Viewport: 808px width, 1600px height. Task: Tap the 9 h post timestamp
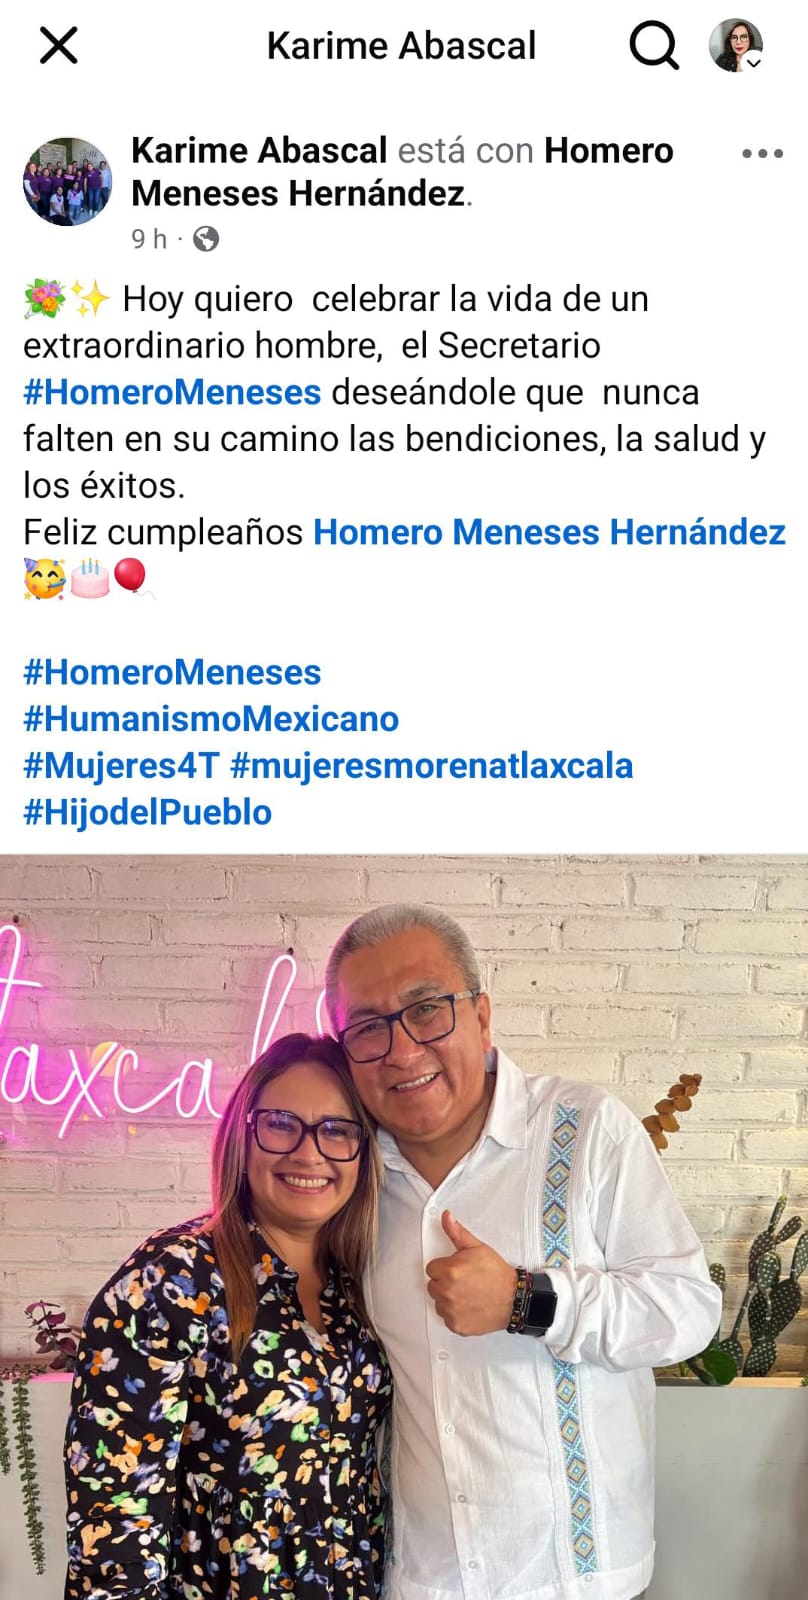pyautogui.click(x=149, y=239)
